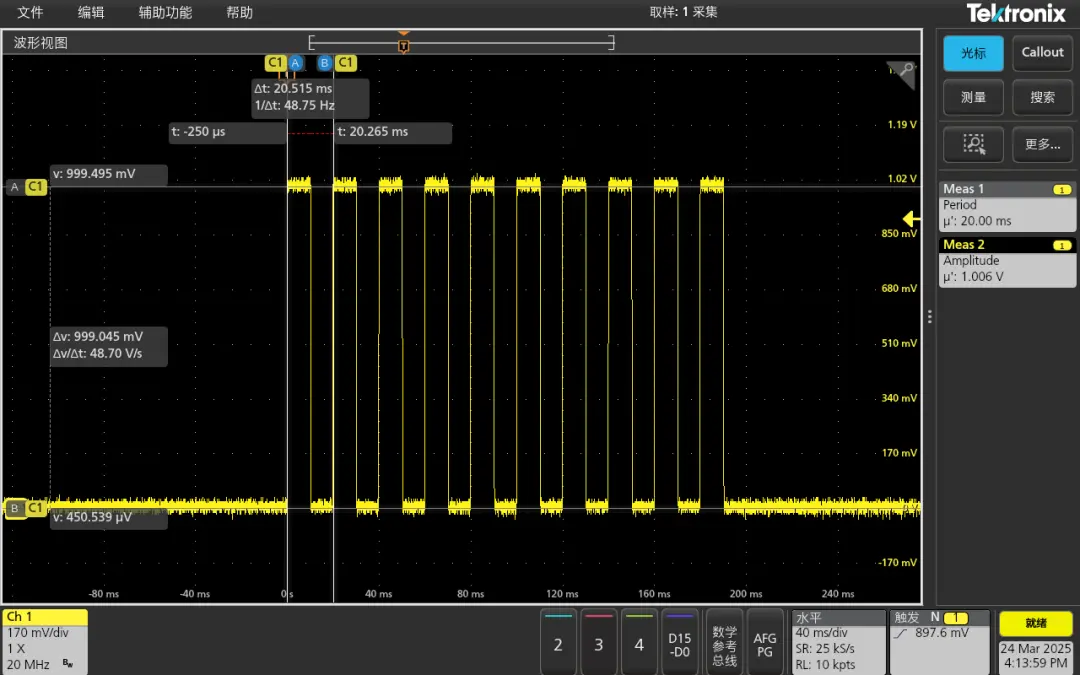Open the 文件 menu
Image resolution: width=1080 pixels, height=675 pixels.
coord(30,12)
